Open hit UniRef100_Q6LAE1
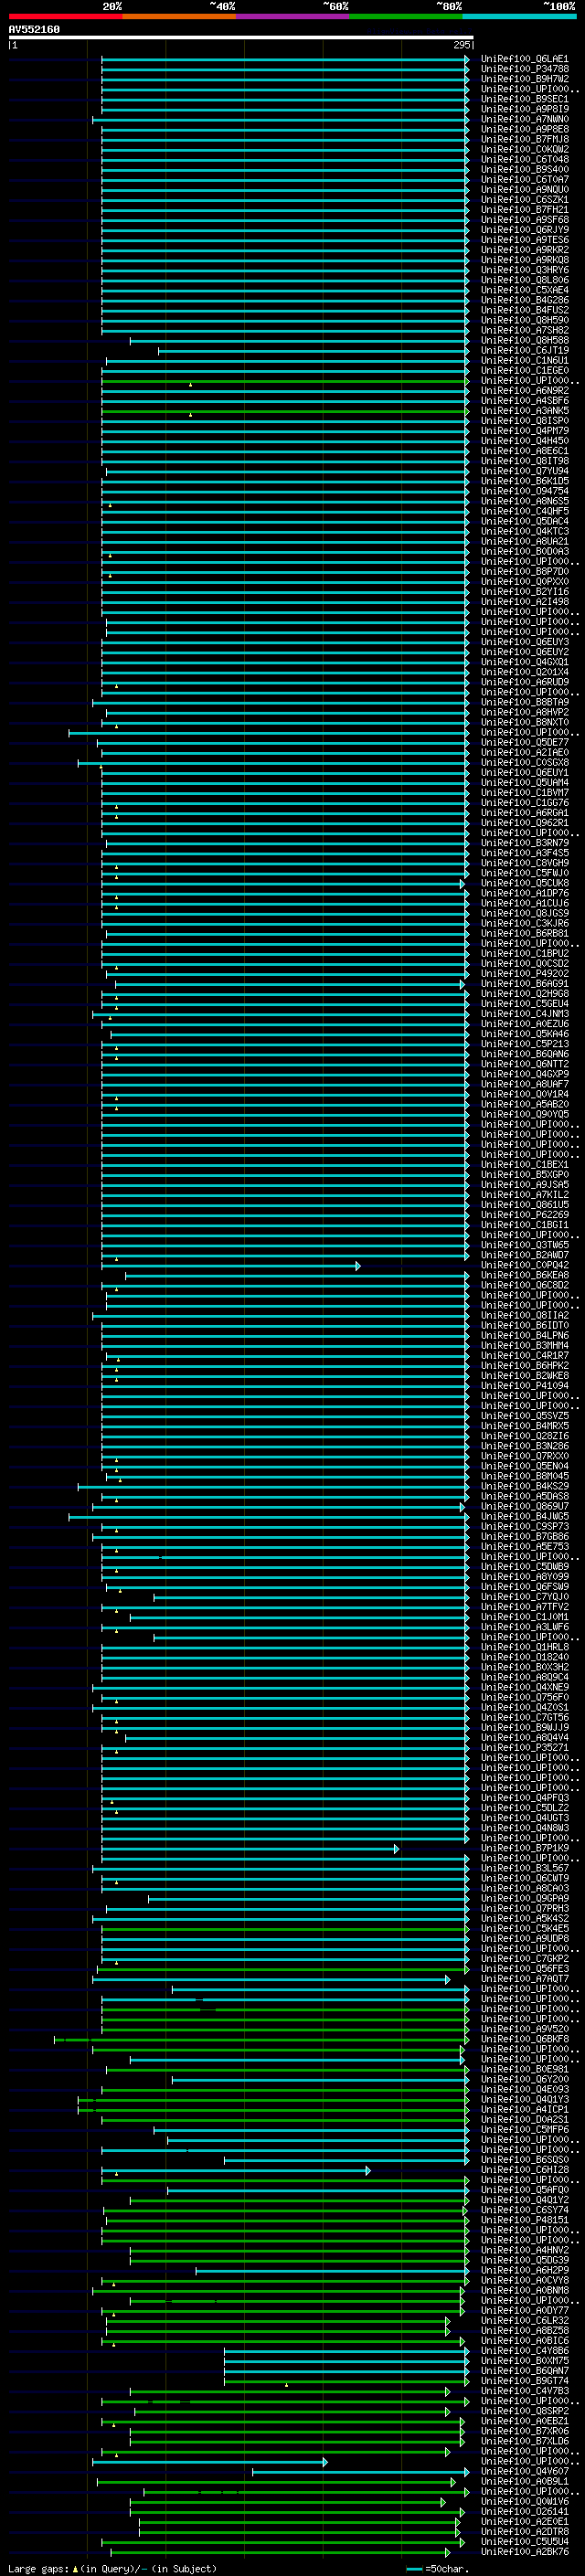Image resolution: width=585 pixels, height=2576 pixels. coord(524,59)
